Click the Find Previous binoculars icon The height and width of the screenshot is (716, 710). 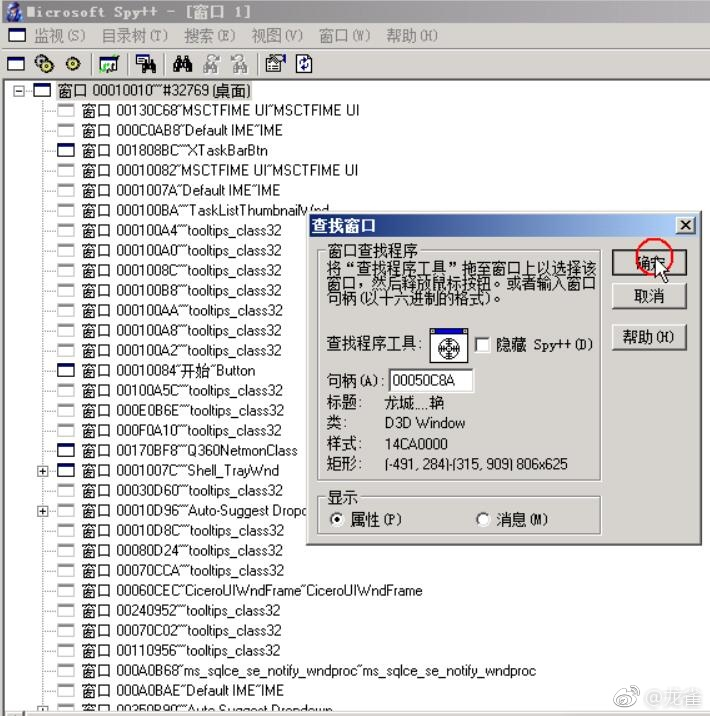point(239,63)
